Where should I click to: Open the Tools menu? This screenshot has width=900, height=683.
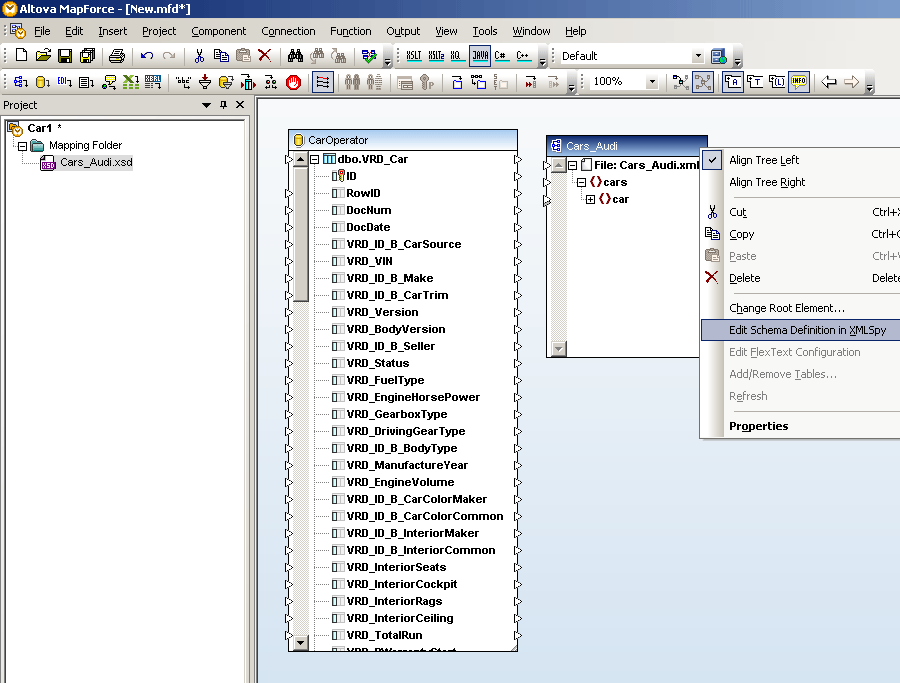tap(484, 31)
